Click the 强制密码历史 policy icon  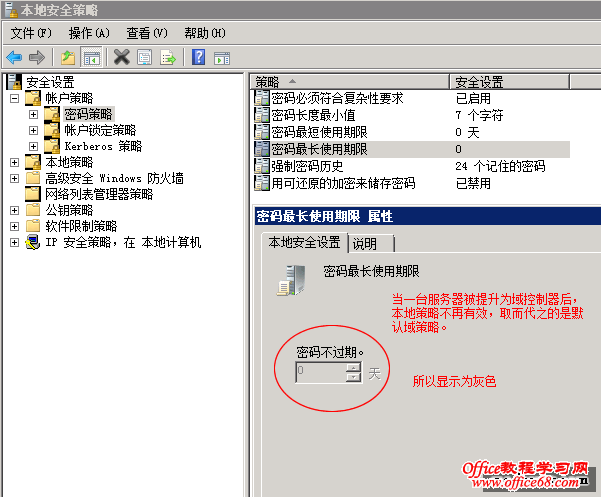tap(262, 166)
